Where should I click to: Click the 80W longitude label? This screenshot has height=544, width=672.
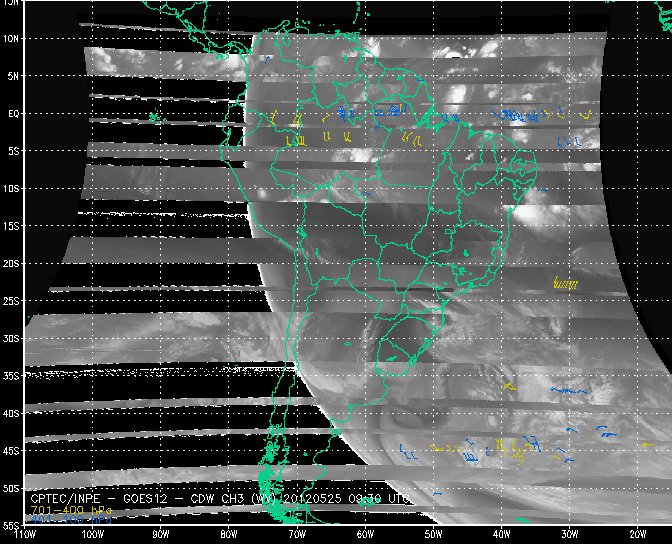229,534
